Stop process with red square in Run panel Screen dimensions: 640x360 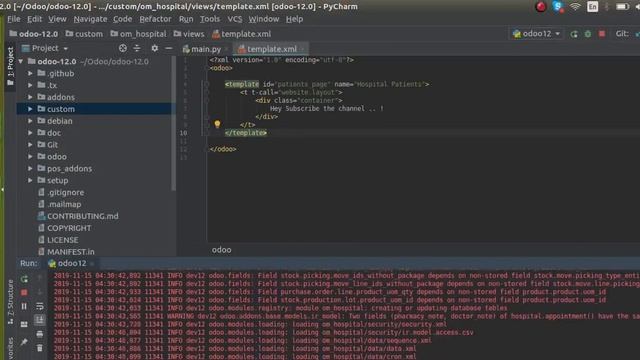coord(24,293)
